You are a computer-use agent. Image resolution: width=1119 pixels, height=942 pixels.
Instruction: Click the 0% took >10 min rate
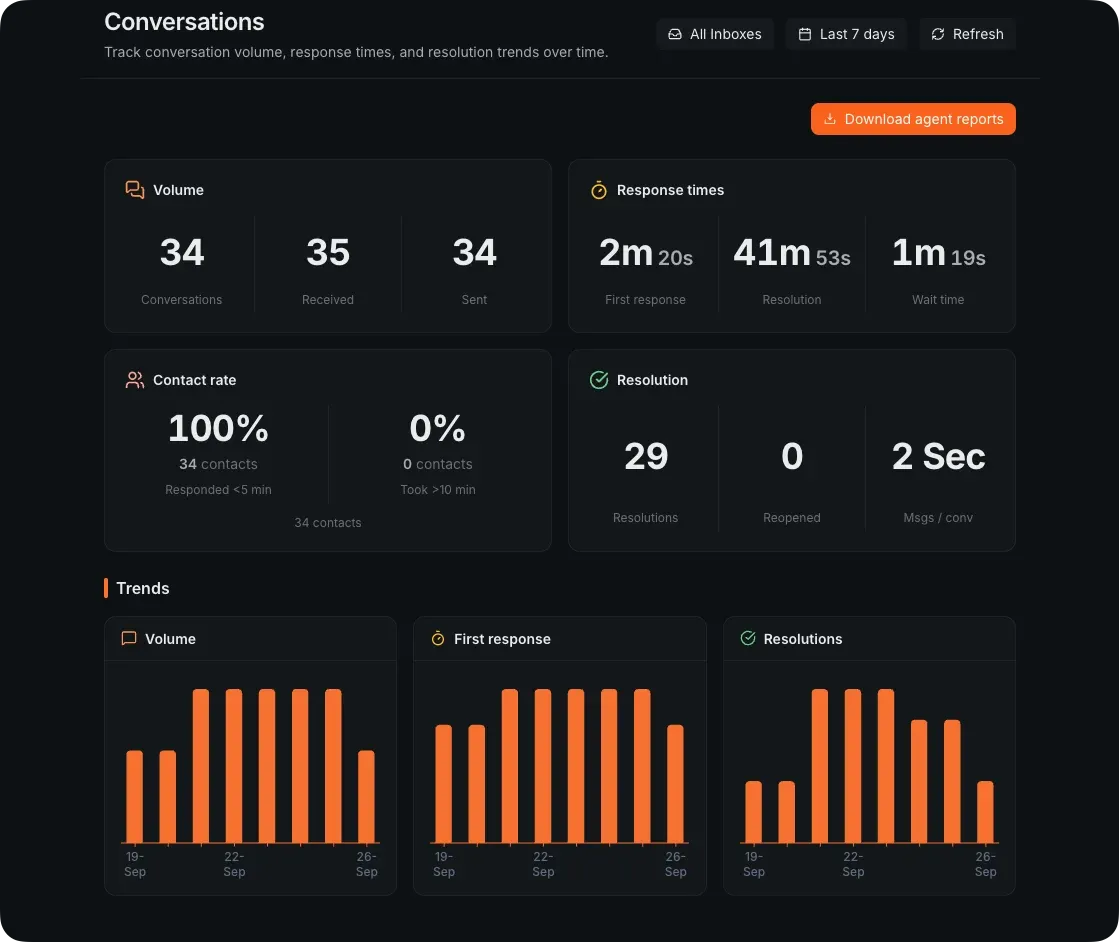click(x=437, y=428)
